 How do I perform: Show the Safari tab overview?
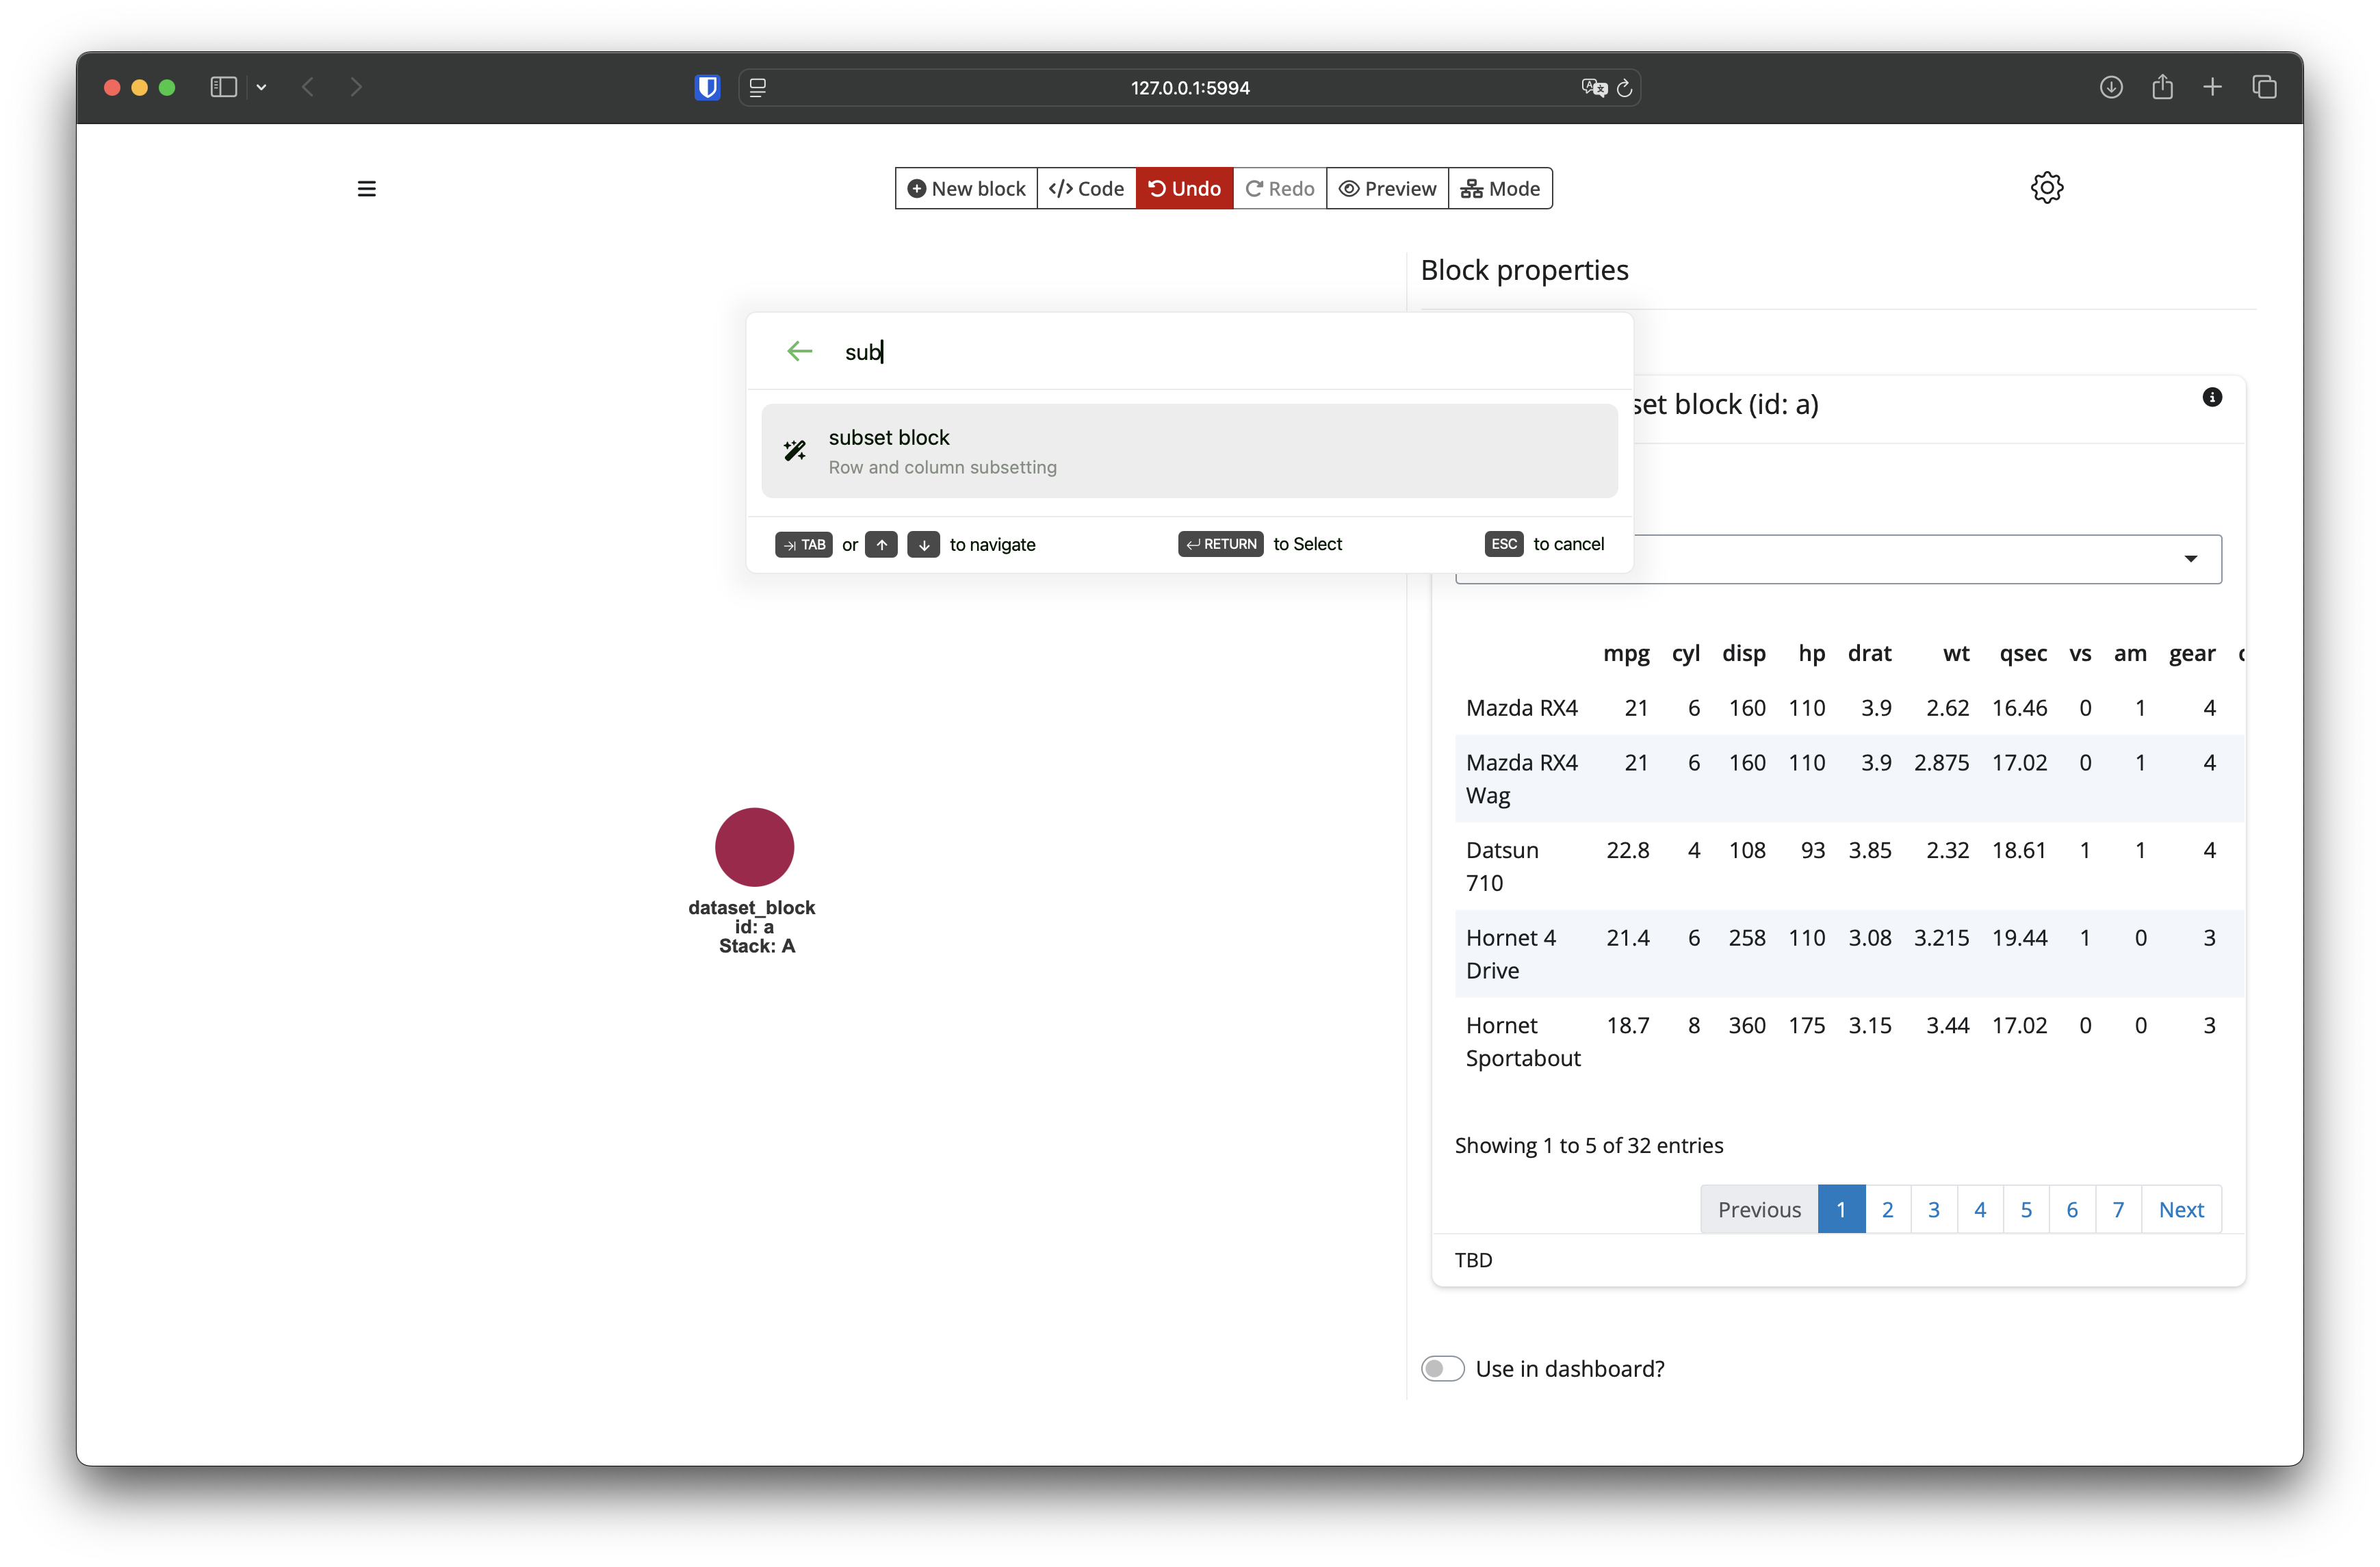coord(2264,88)
